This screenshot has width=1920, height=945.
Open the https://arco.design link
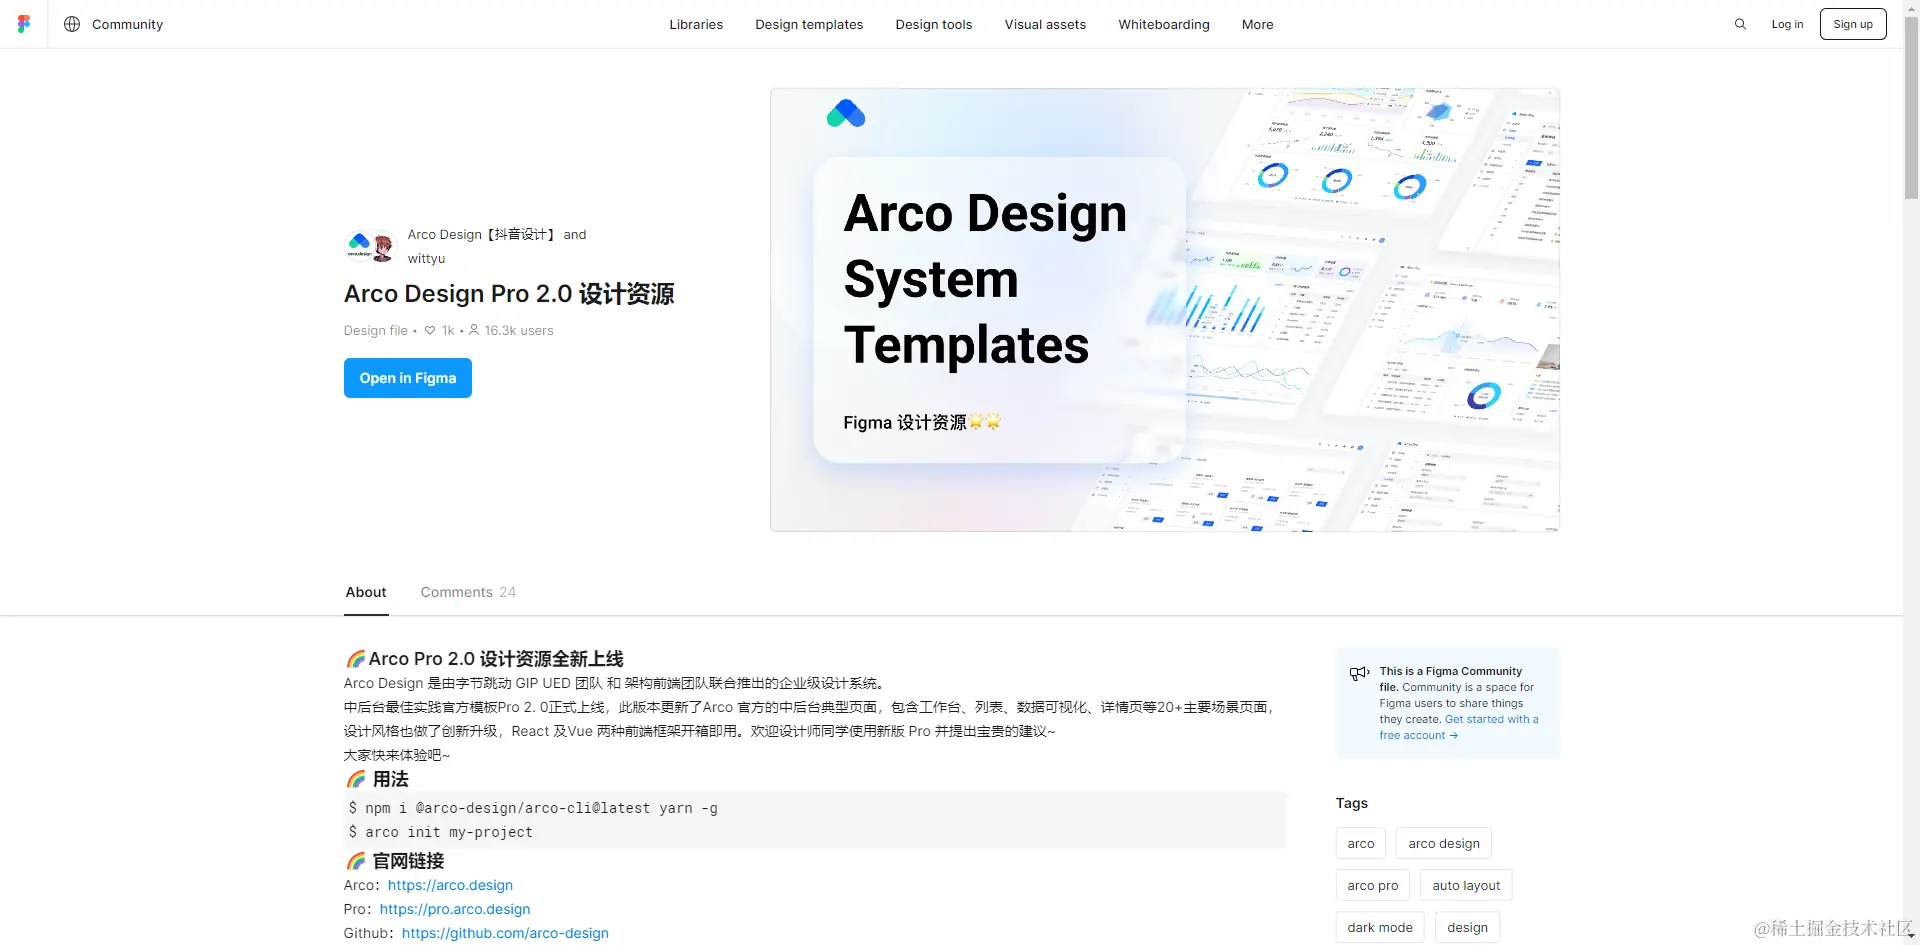click(450, 885)
